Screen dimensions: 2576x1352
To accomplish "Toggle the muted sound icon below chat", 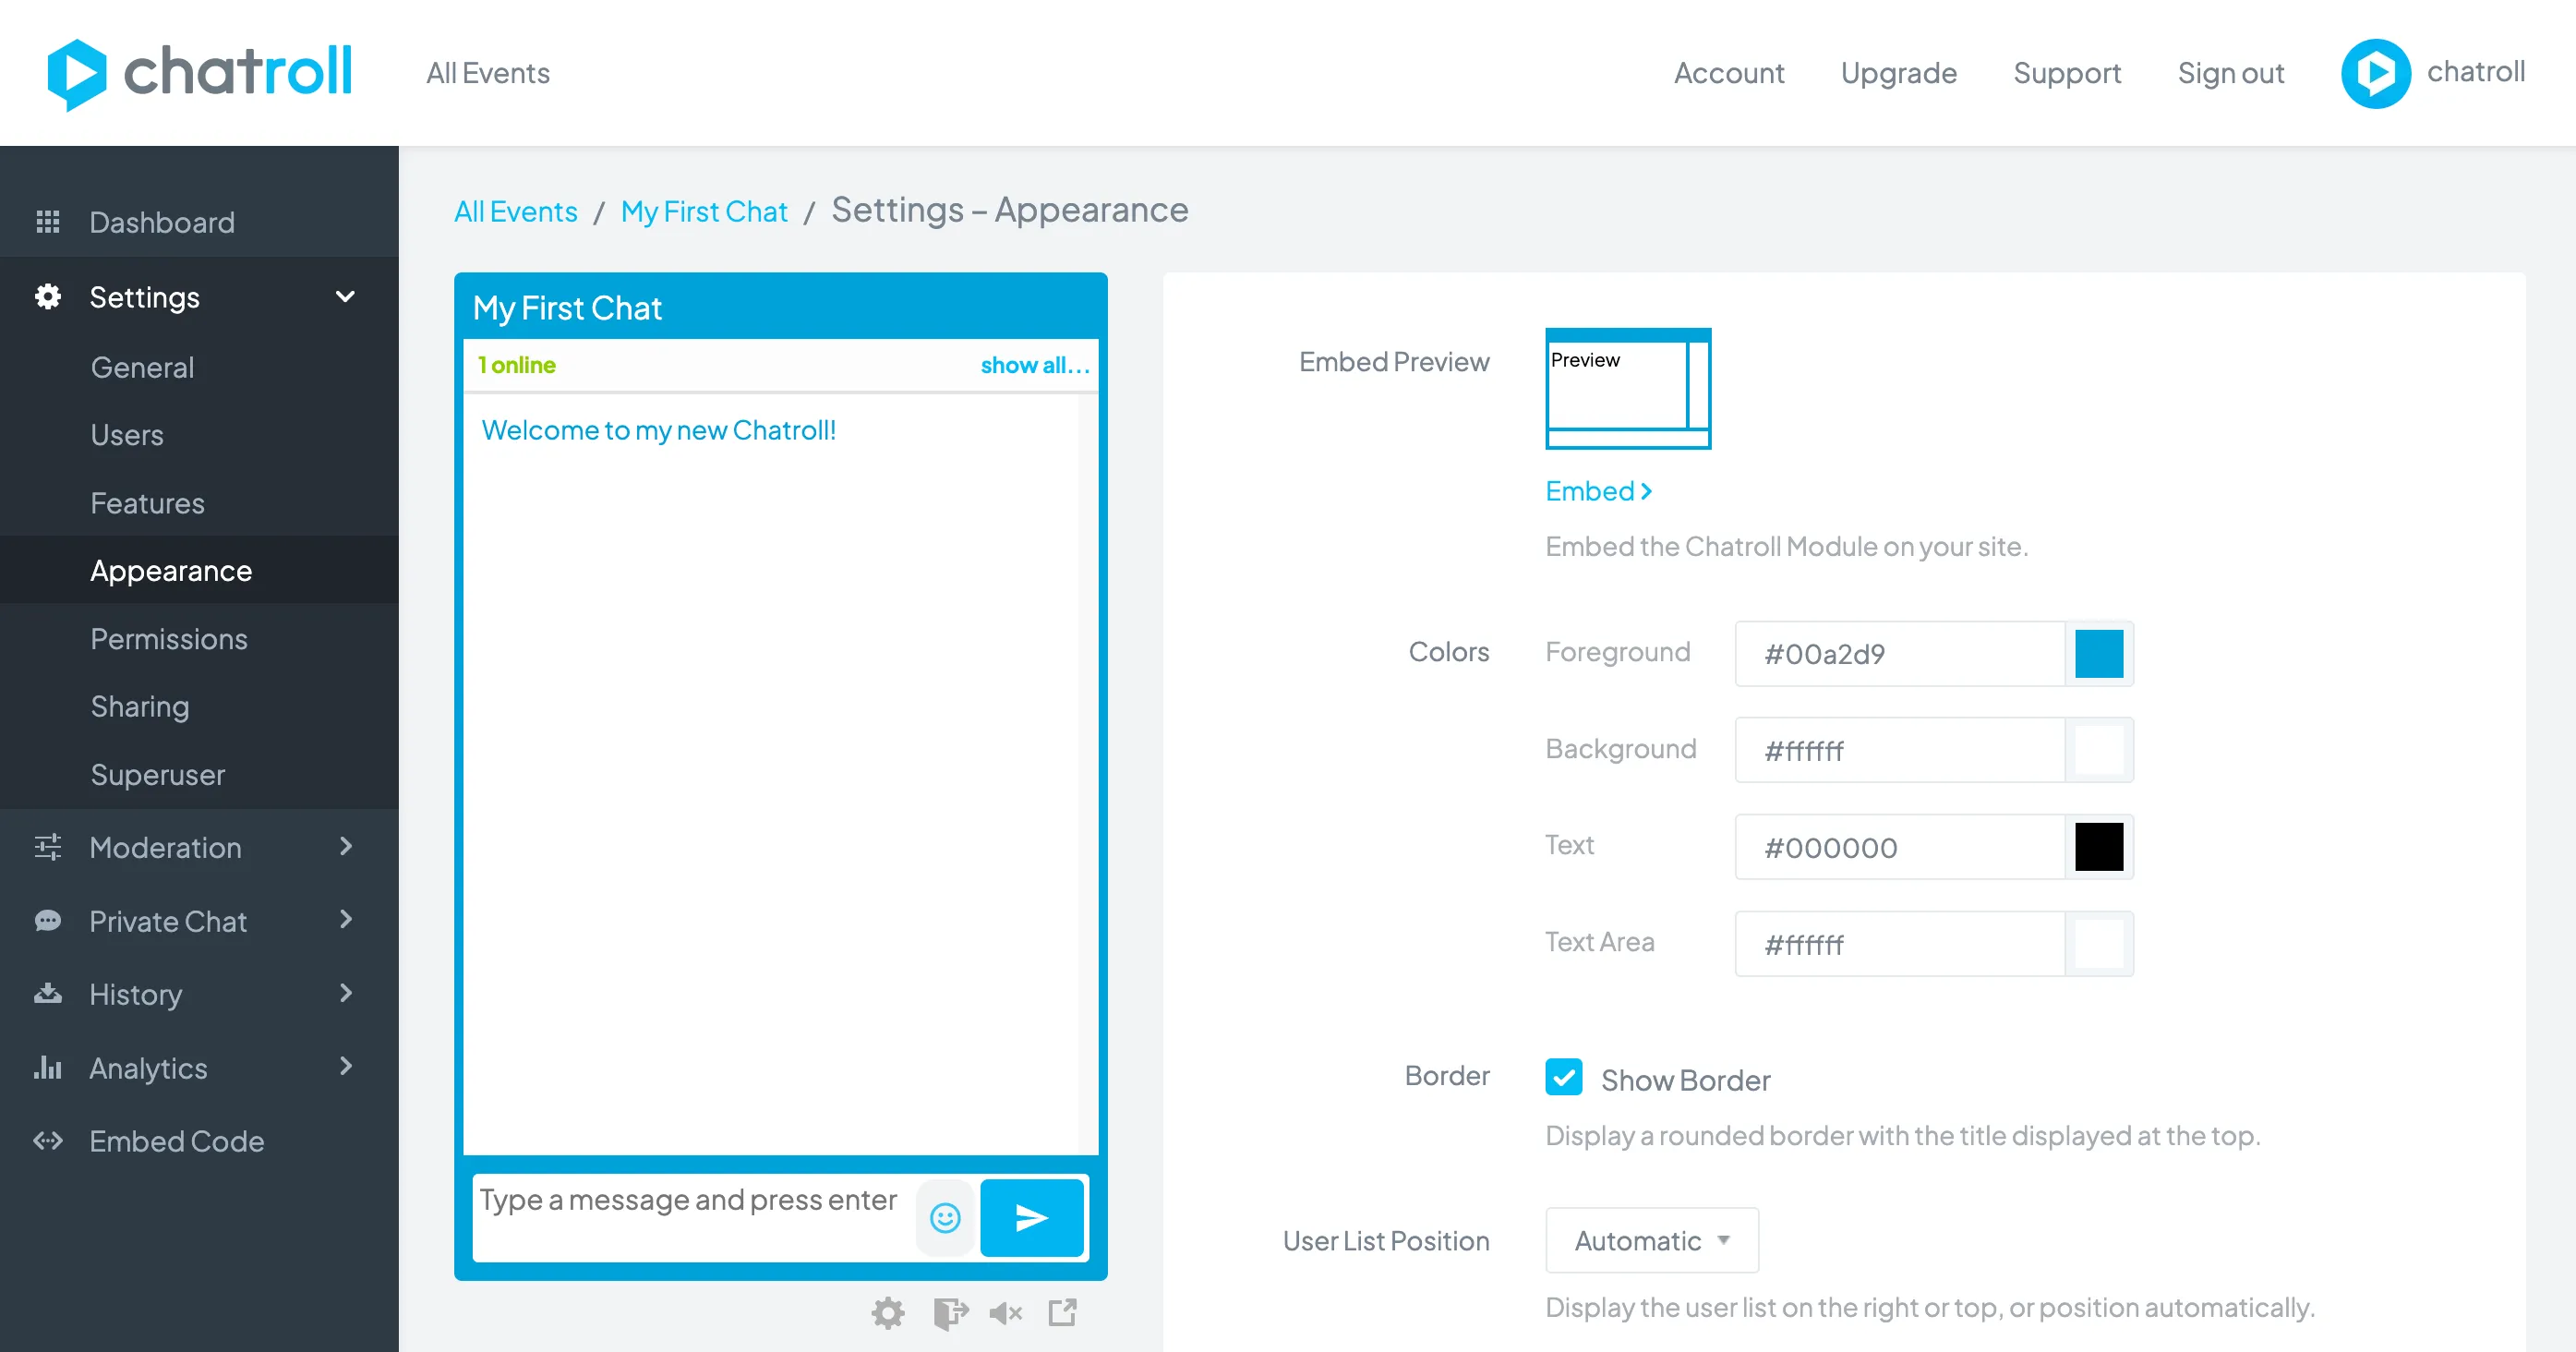I will (x=1005, y=1312).
